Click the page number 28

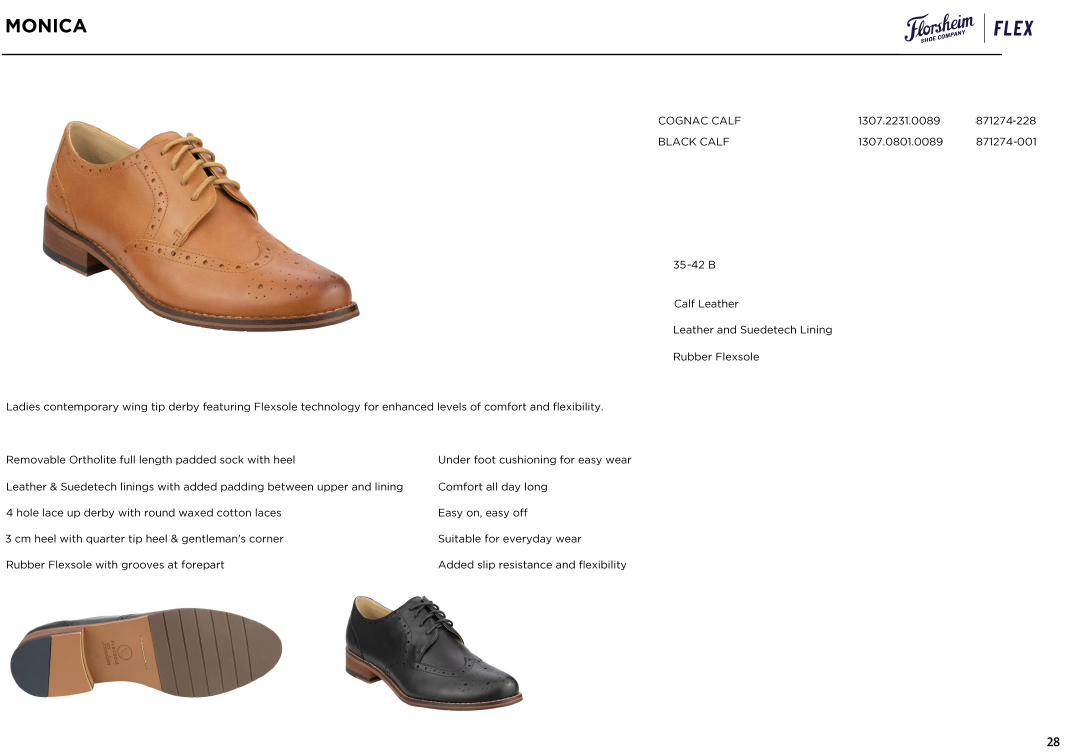click(1052, 742)
